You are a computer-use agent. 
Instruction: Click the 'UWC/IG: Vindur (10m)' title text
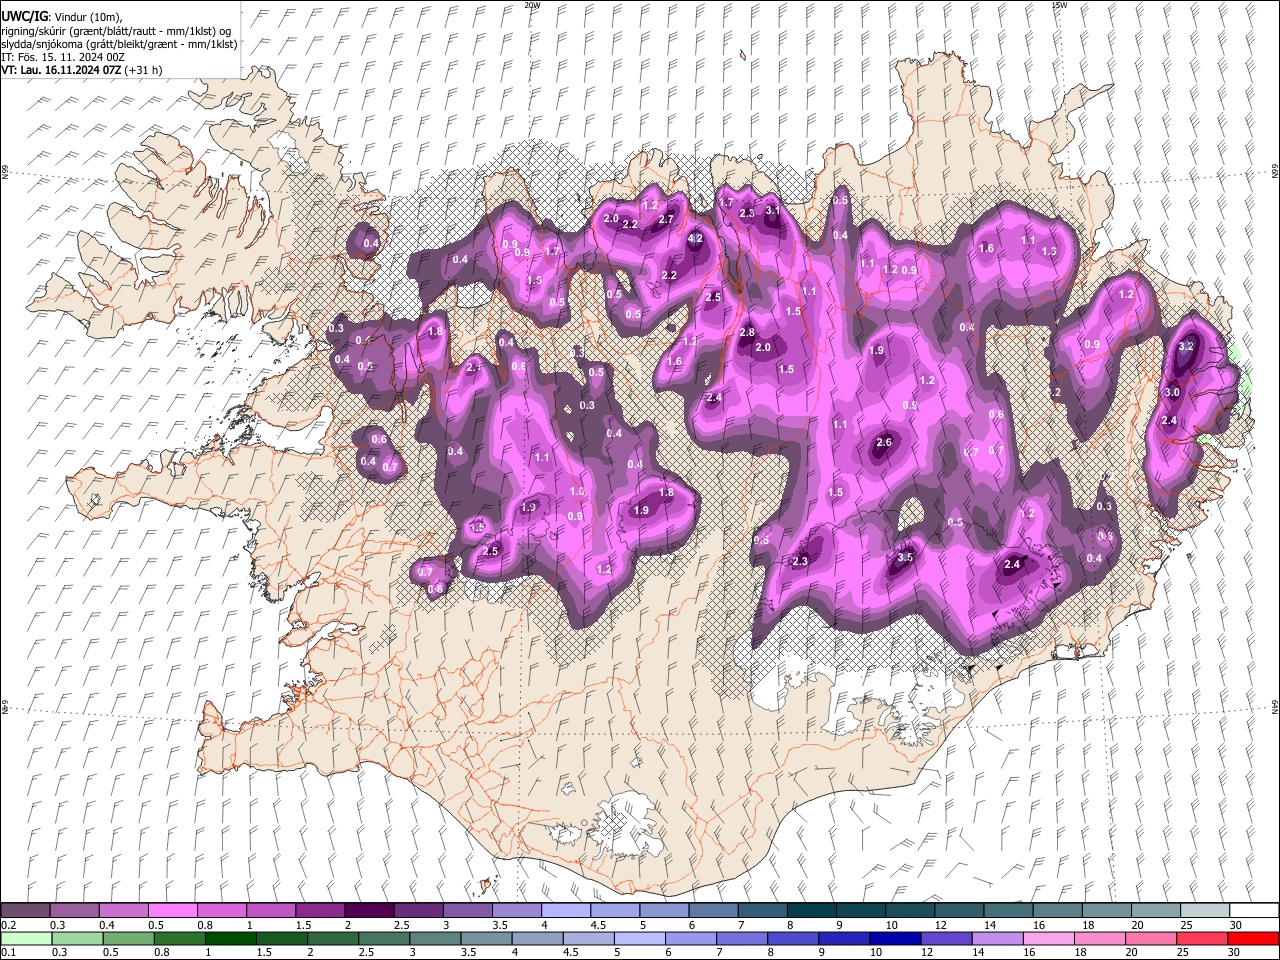tap(62, 17)
